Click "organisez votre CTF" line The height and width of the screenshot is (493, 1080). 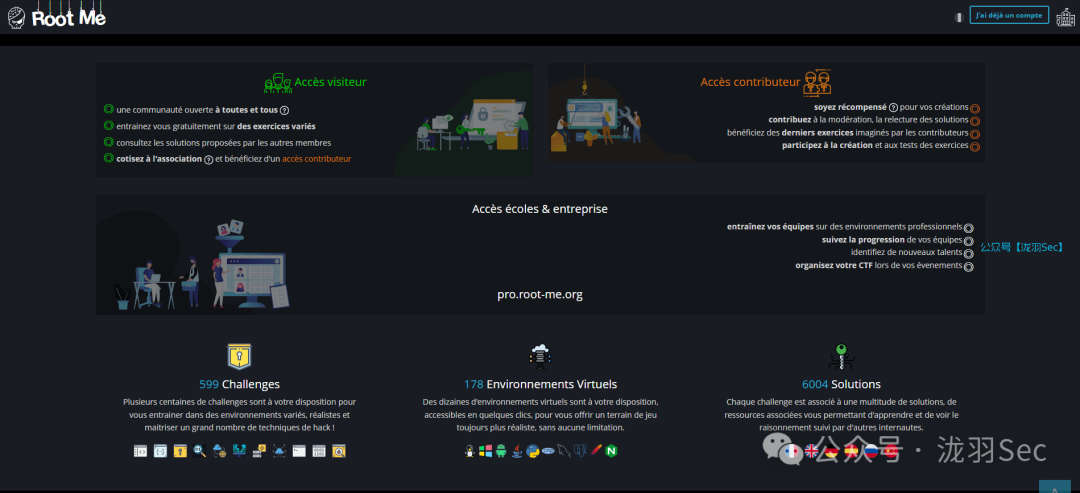click(879, 265)
